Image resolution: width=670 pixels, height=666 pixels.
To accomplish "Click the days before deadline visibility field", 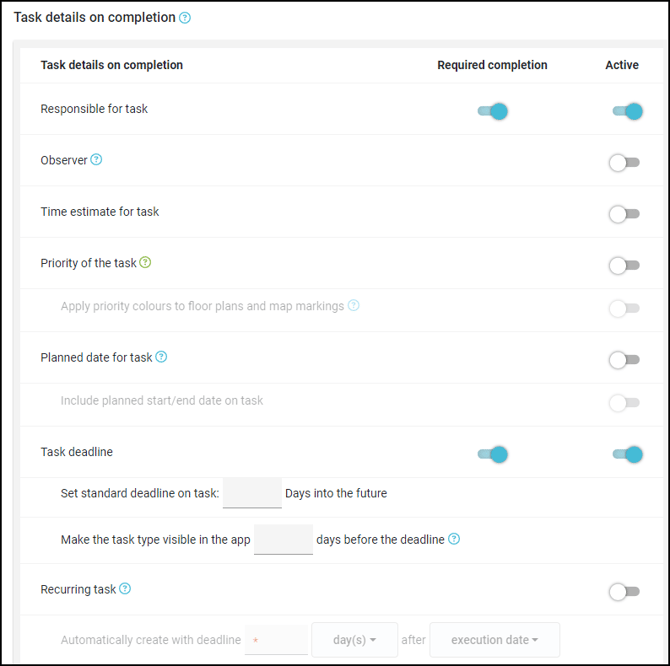I will coord(283,539).
